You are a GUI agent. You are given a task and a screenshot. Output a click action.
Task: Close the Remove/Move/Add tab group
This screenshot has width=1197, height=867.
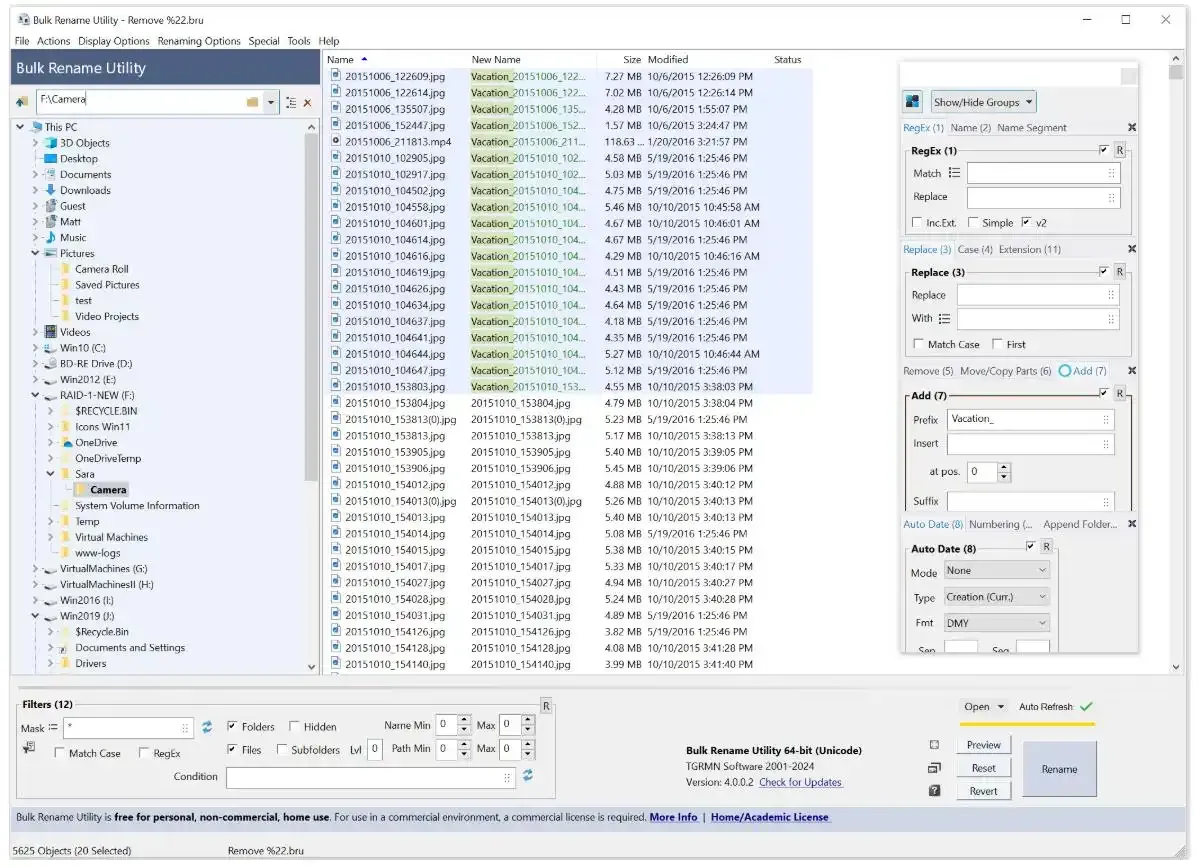[1132, 371]
